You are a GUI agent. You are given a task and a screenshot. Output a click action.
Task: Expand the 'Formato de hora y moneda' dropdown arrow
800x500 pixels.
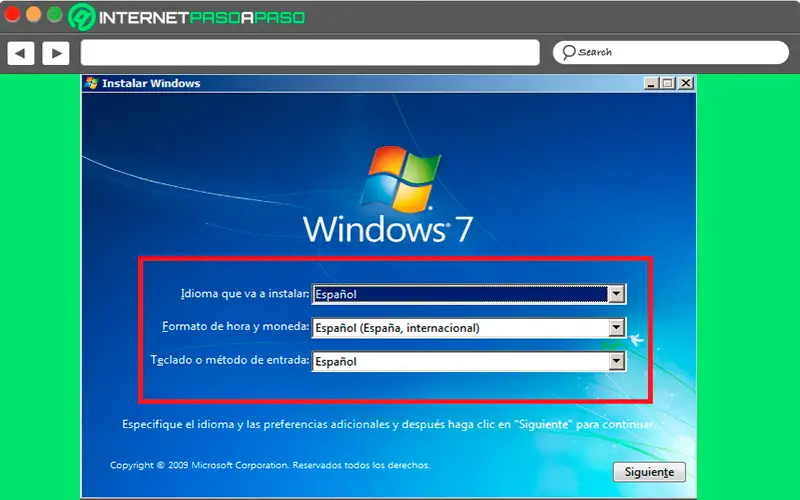click(x=616, y=328)
